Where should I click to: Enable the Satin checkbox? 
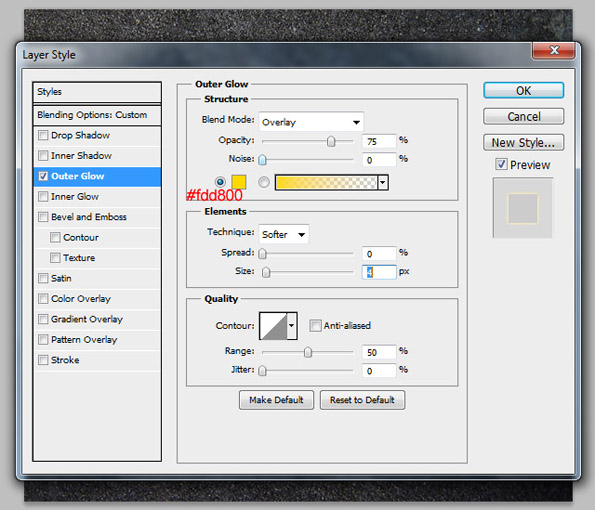click(x=43, y=279)
